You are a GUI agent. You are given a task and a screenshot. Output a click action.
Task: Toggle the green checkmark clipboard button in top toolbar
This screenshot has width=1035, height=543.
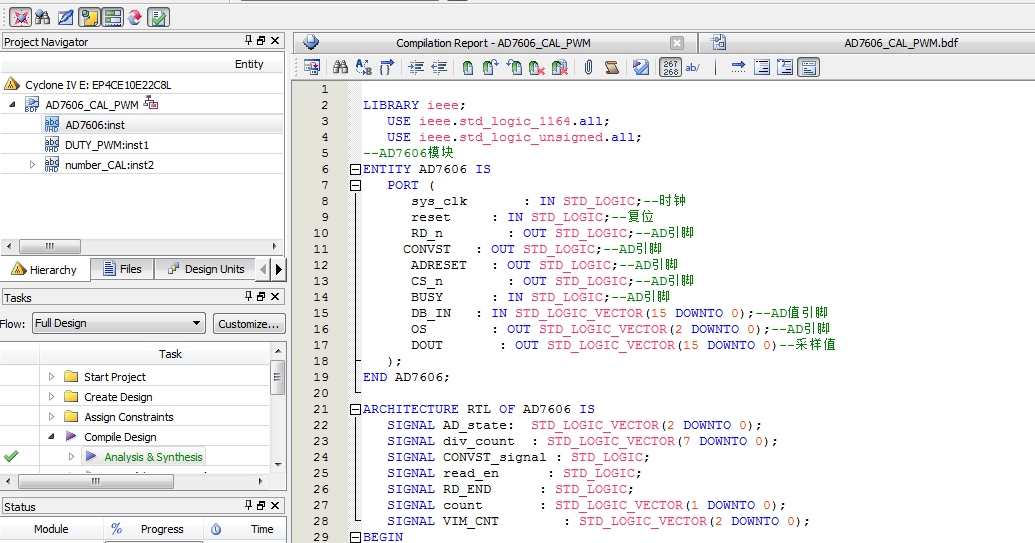click(159, 16)
